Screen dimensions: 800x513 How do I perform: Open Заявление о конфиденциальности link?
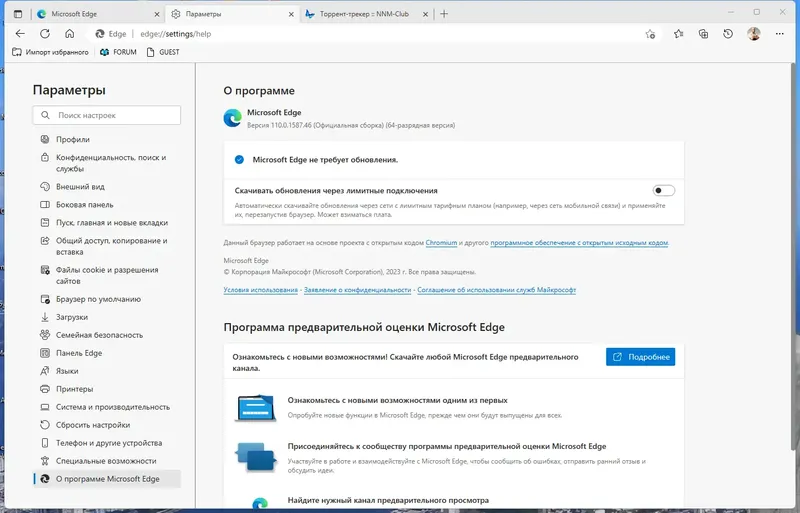pos(357,290)
